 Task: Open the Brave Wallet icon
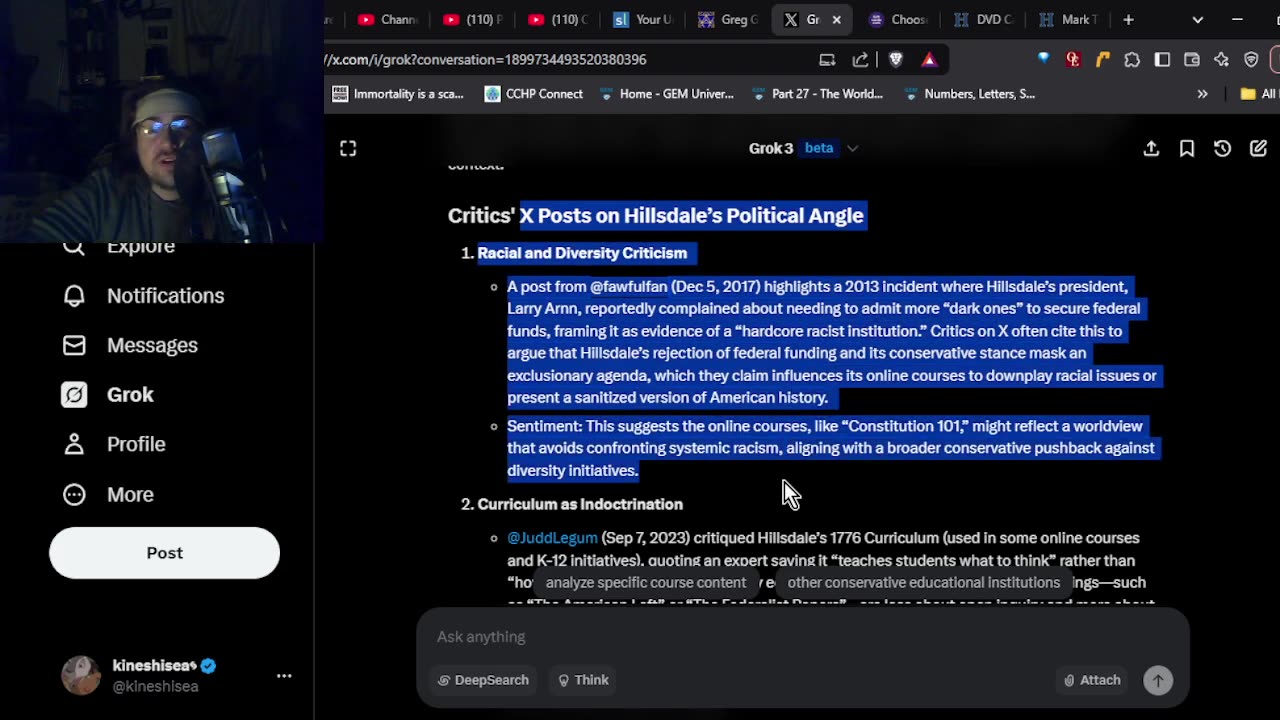click(x=1192, y=60)
